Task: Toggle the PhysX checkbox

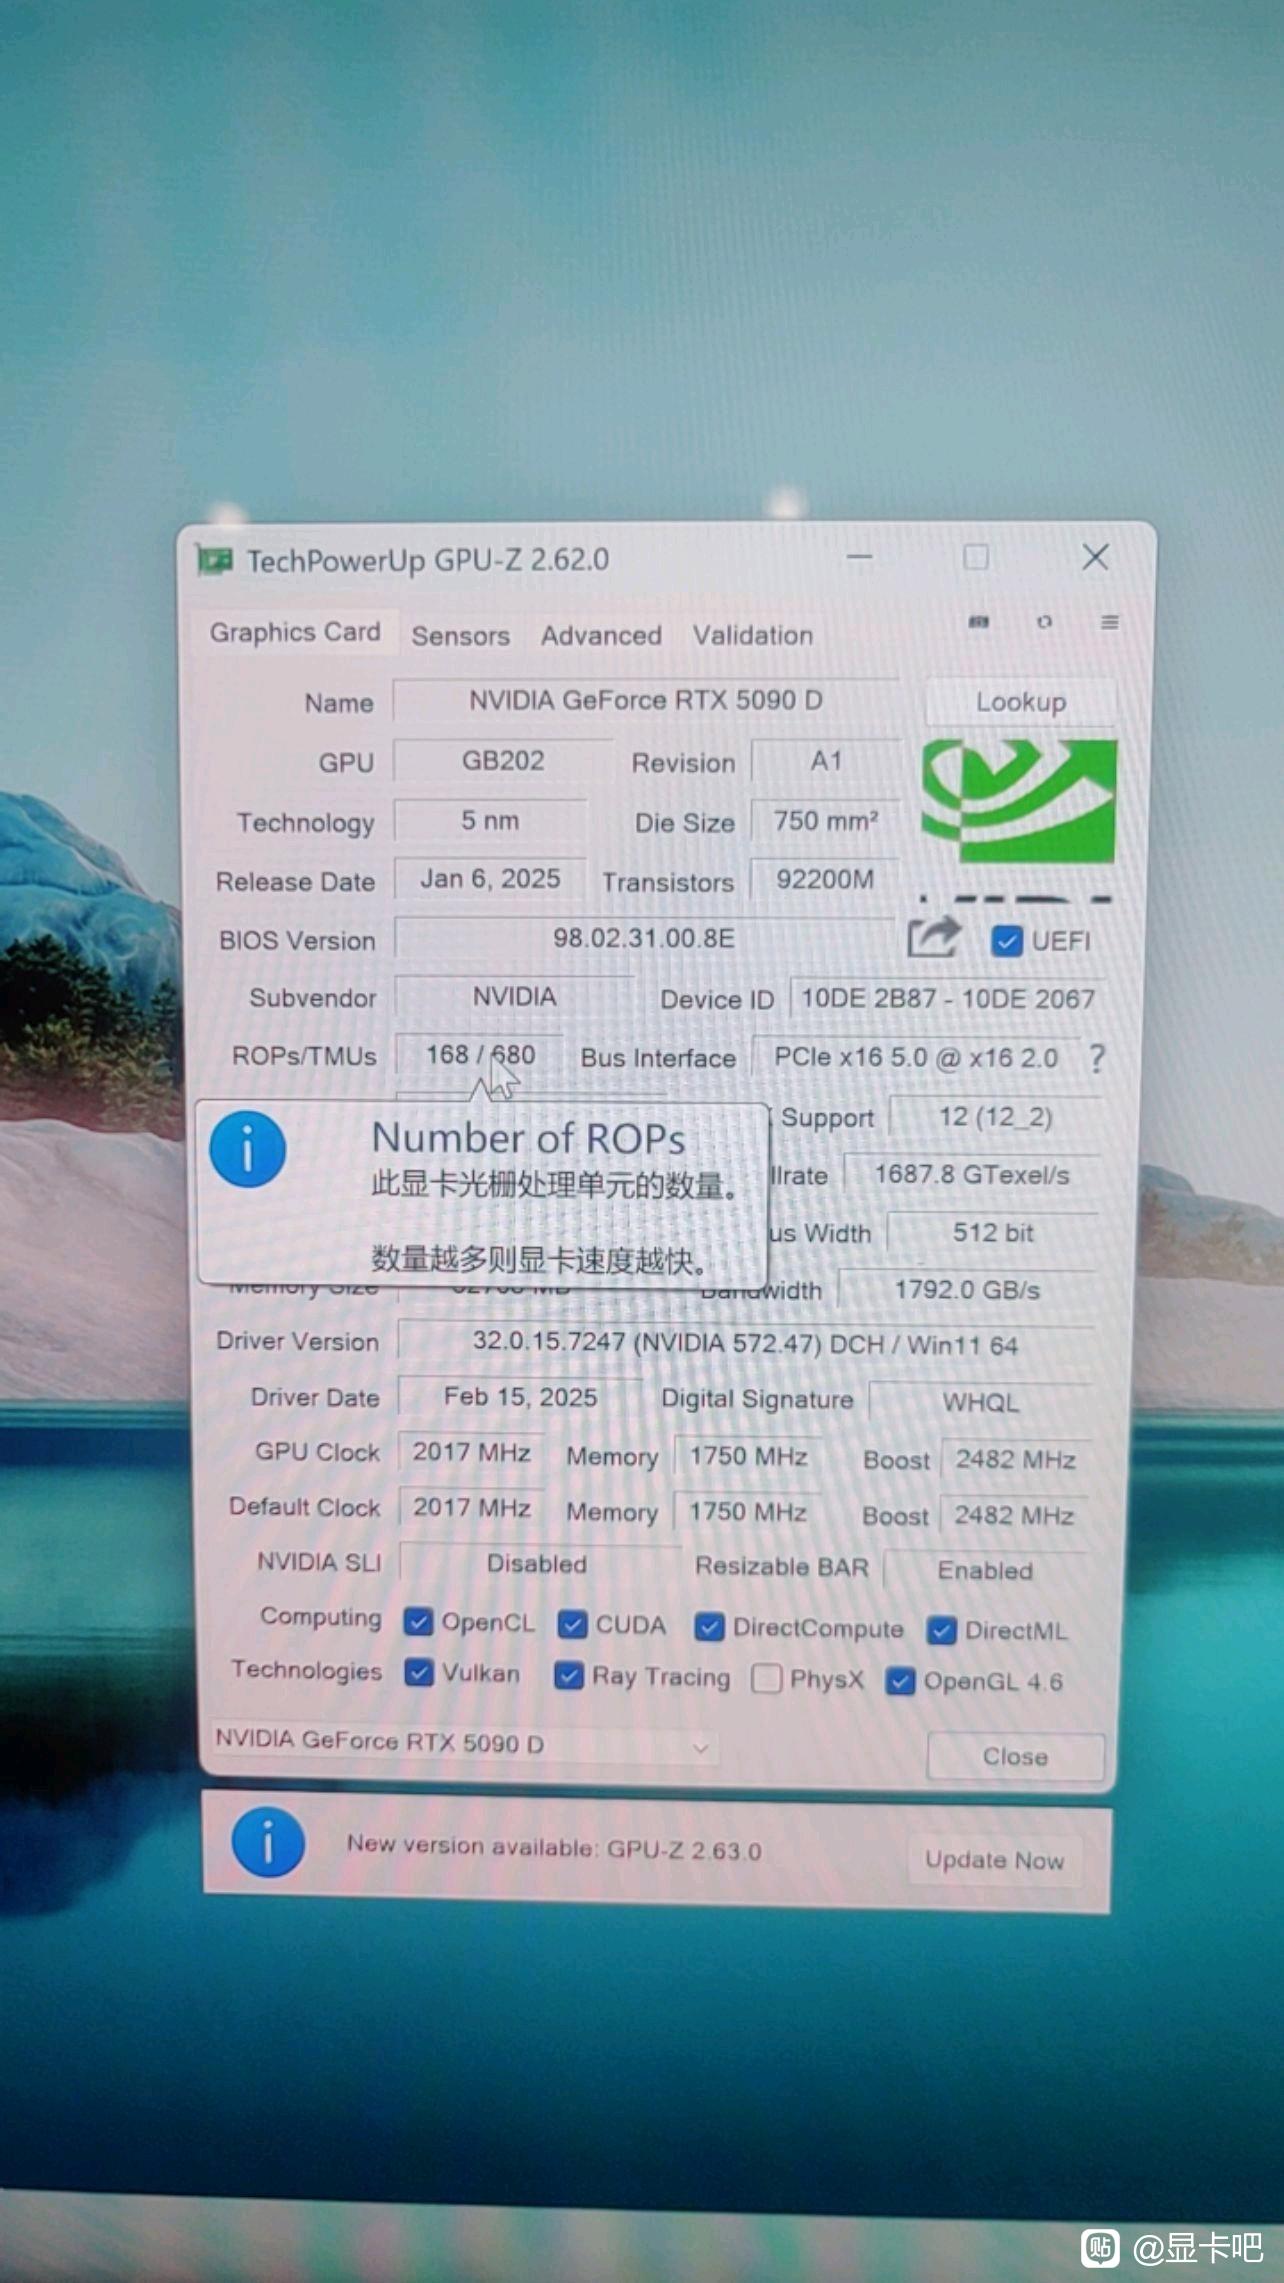Action: [766, 1678]
